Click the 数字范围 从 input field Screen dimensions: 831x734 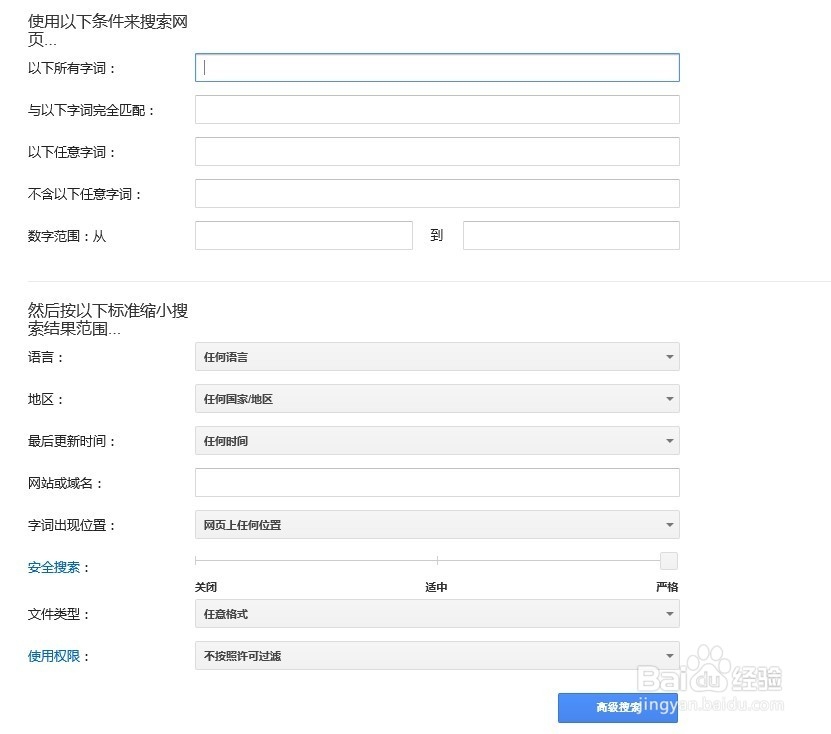click(x=304, y=235)
